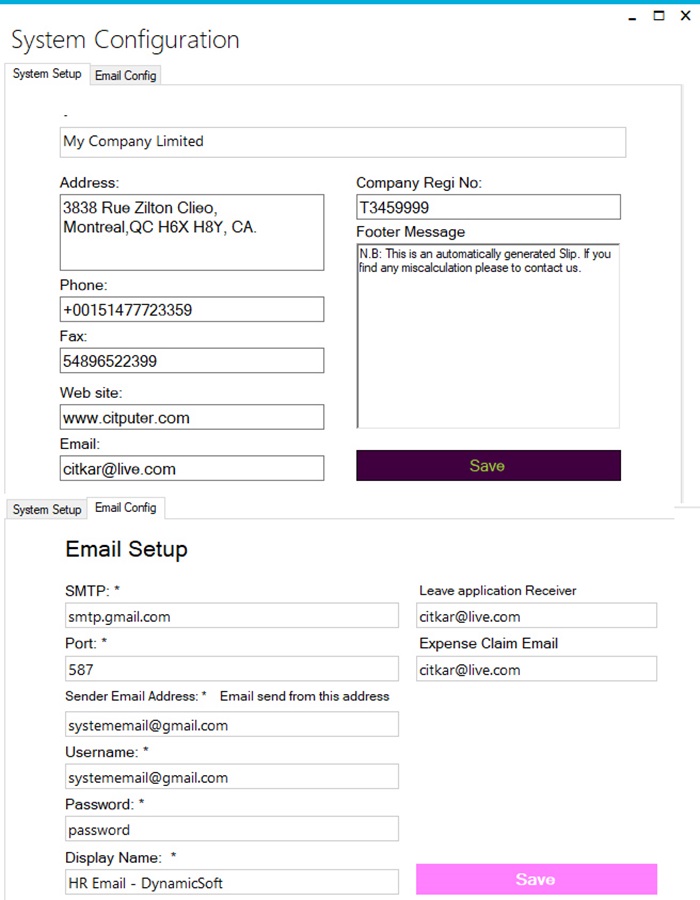Maximize the System Configuration window
700x900 pixels.
point(659,16)
